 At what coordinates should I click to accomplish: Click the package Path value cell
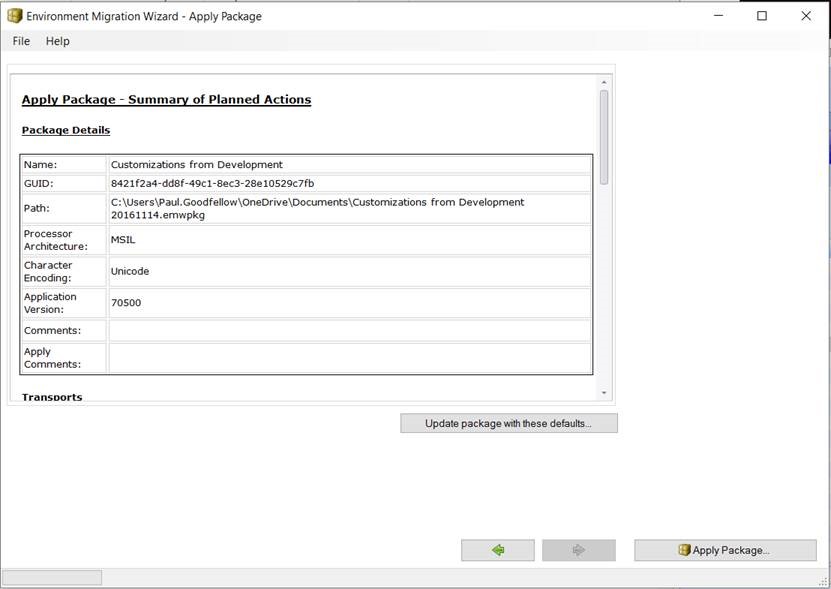[x=349, y=208]
